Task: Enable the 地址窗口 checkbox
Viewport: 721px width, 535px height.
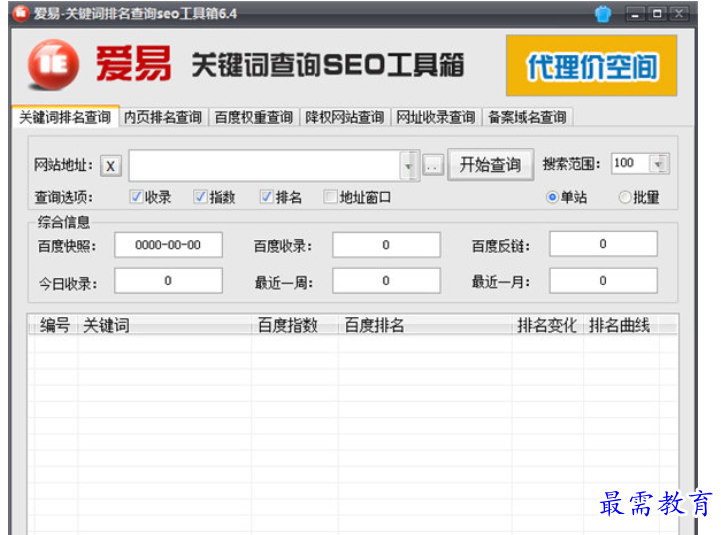Action: [330, 197]
